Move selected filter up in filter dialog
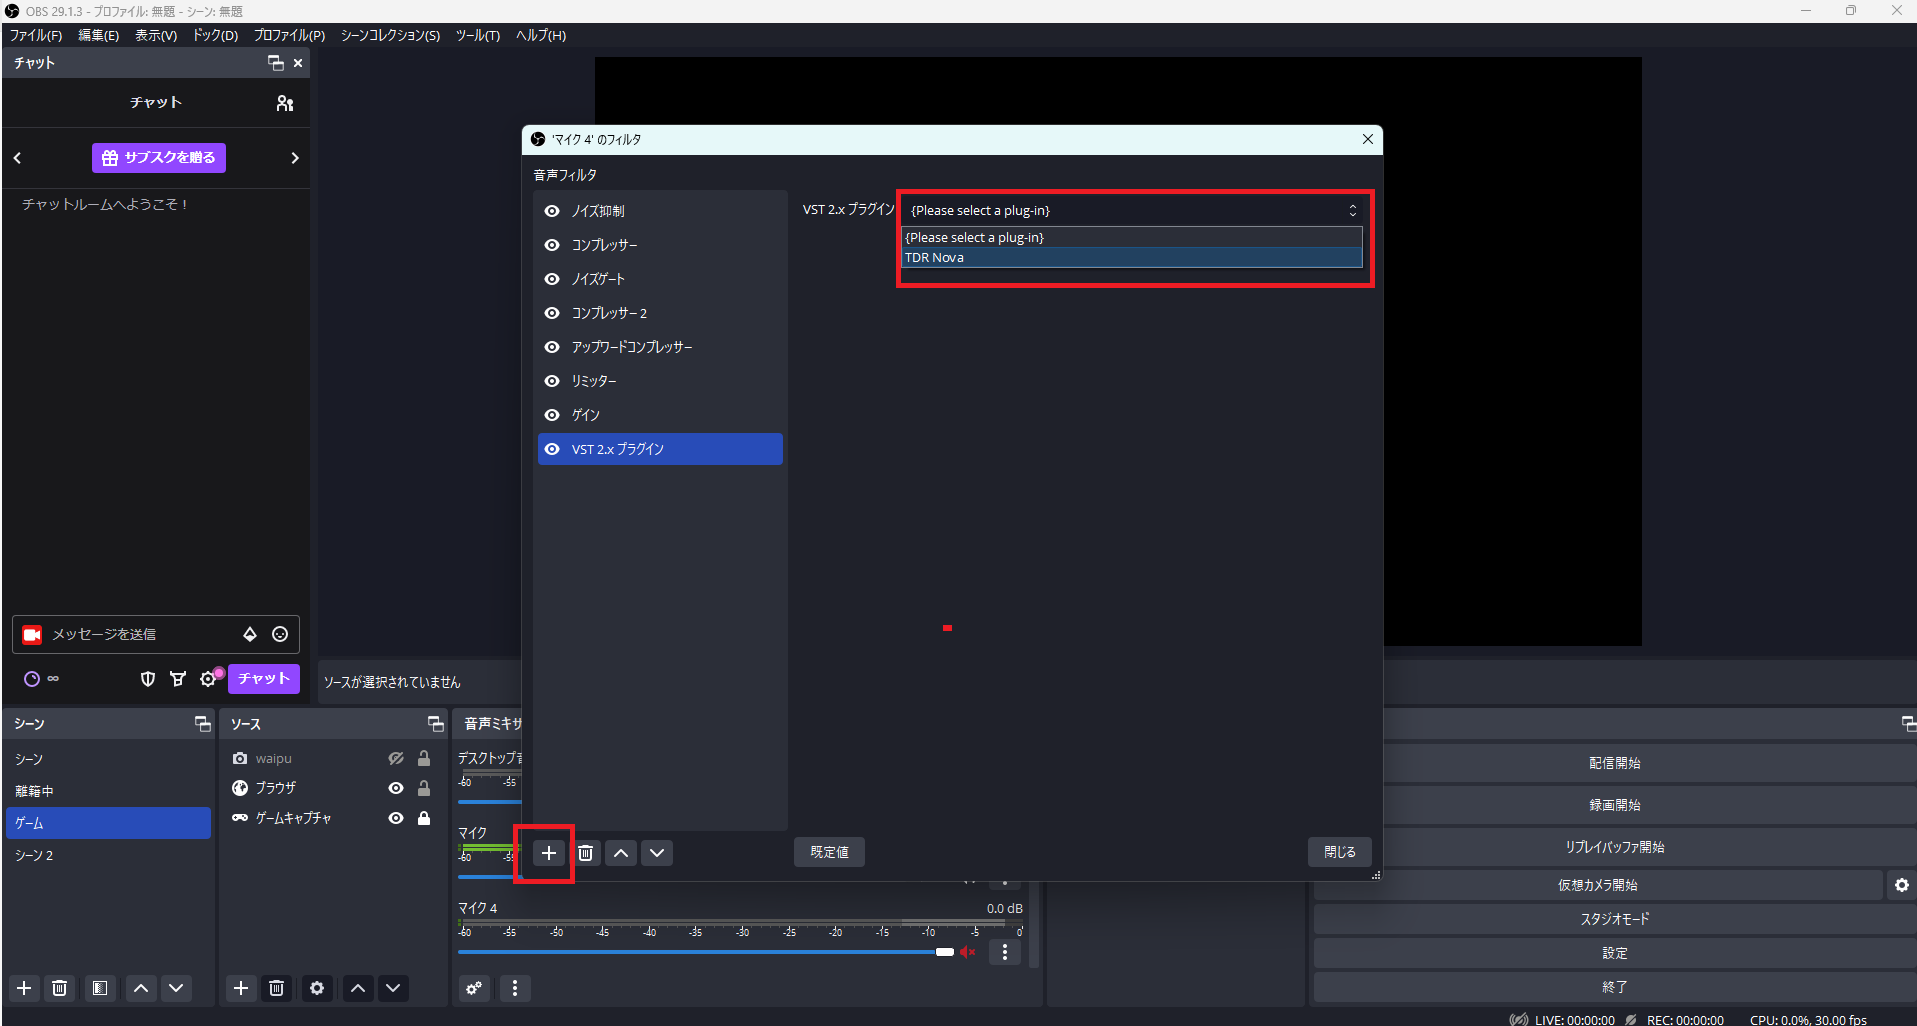 621,853
